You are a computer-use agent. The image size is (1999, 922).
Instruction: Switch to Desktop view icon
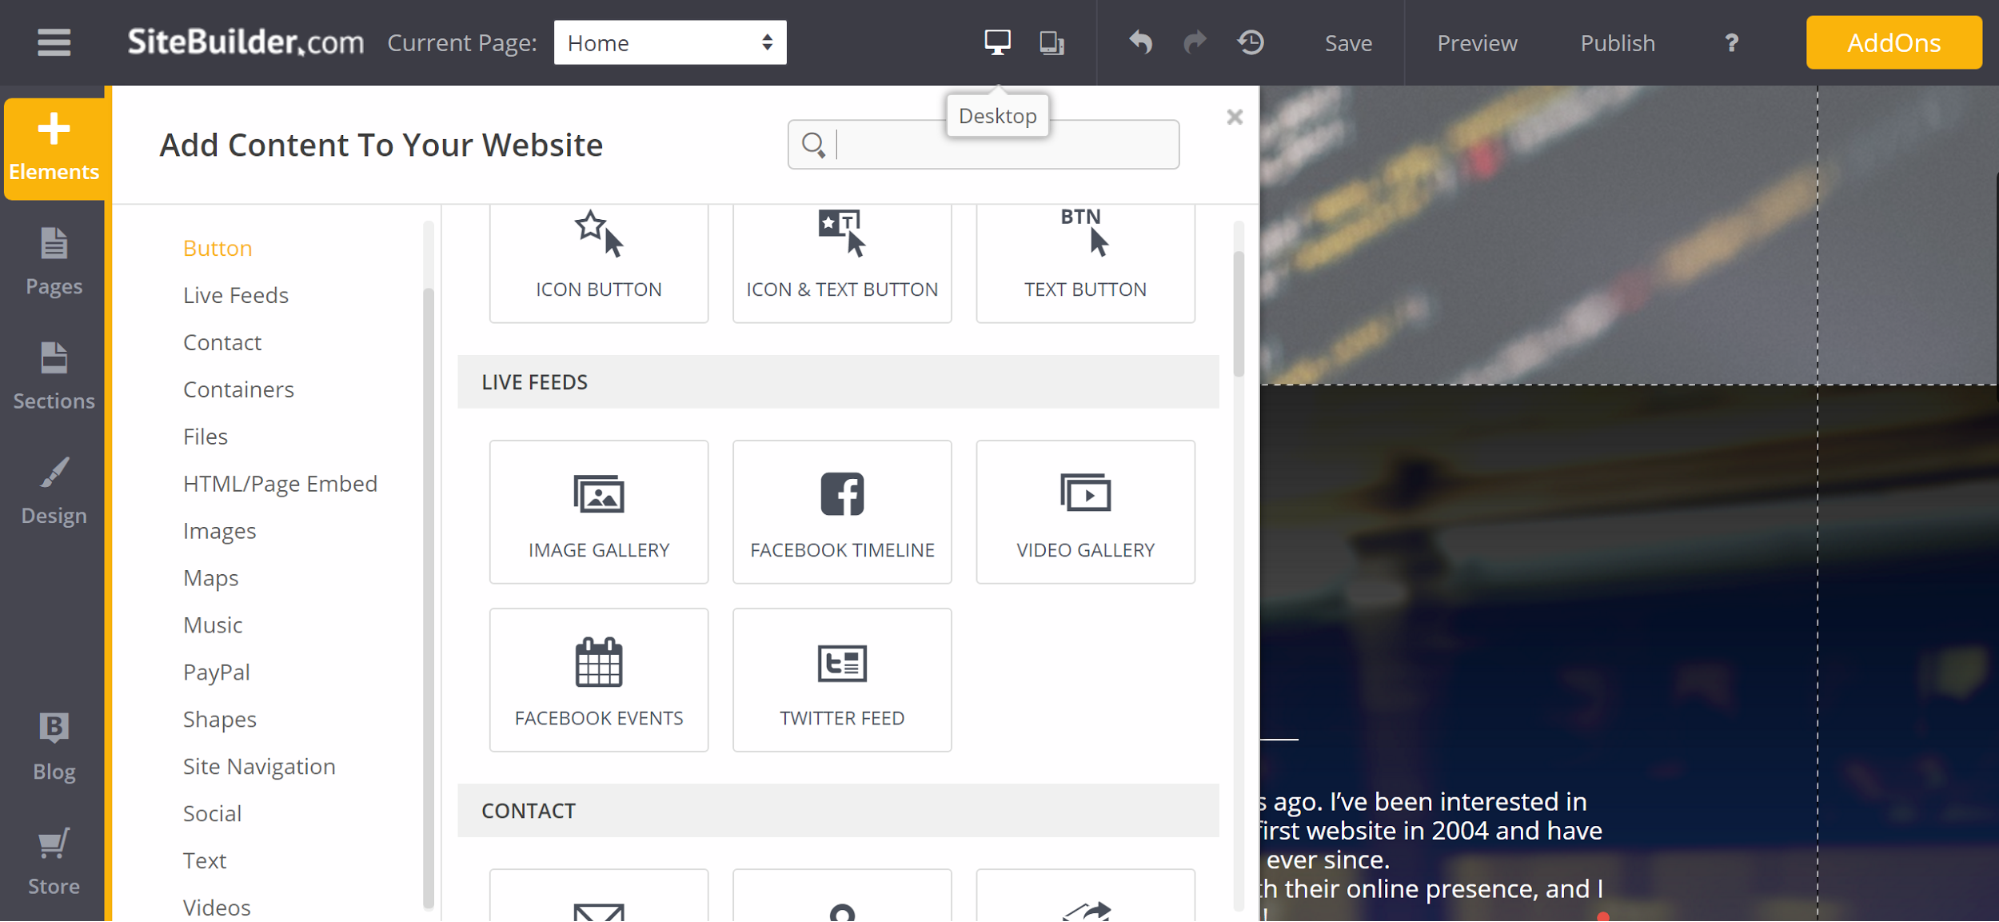click(997, 42)
